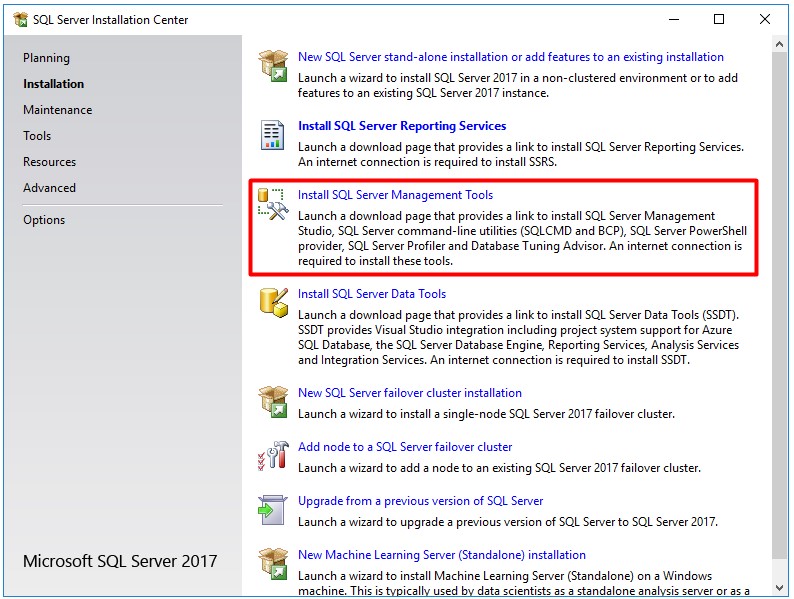Go to the Advanced section

(49, 188)
